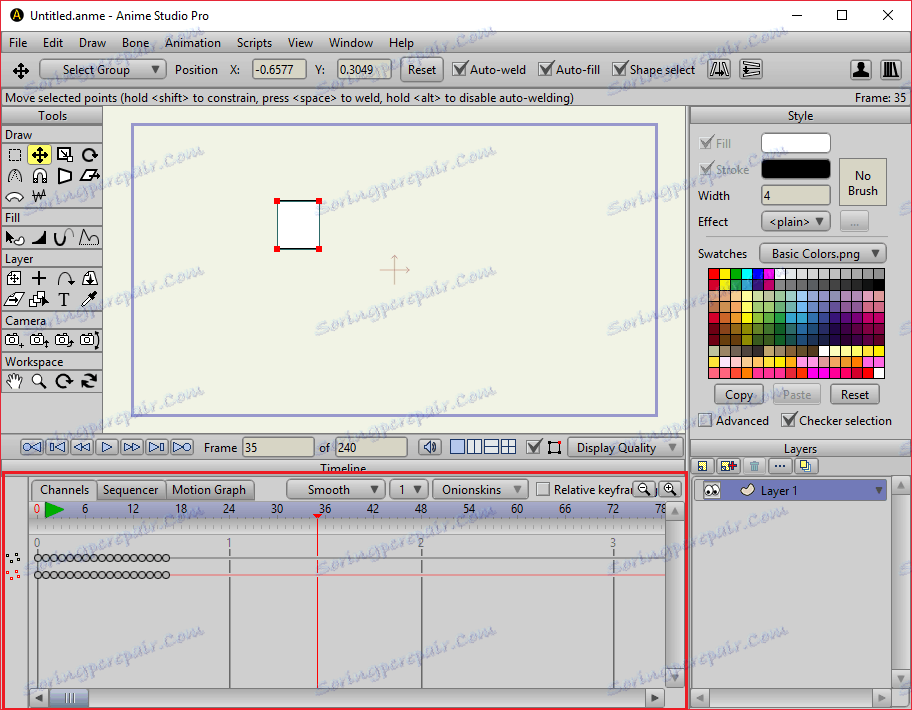This screenshot has width=912, height=710.
Task: Select the Select Points tool in Draw
Action: click(15, 155)
